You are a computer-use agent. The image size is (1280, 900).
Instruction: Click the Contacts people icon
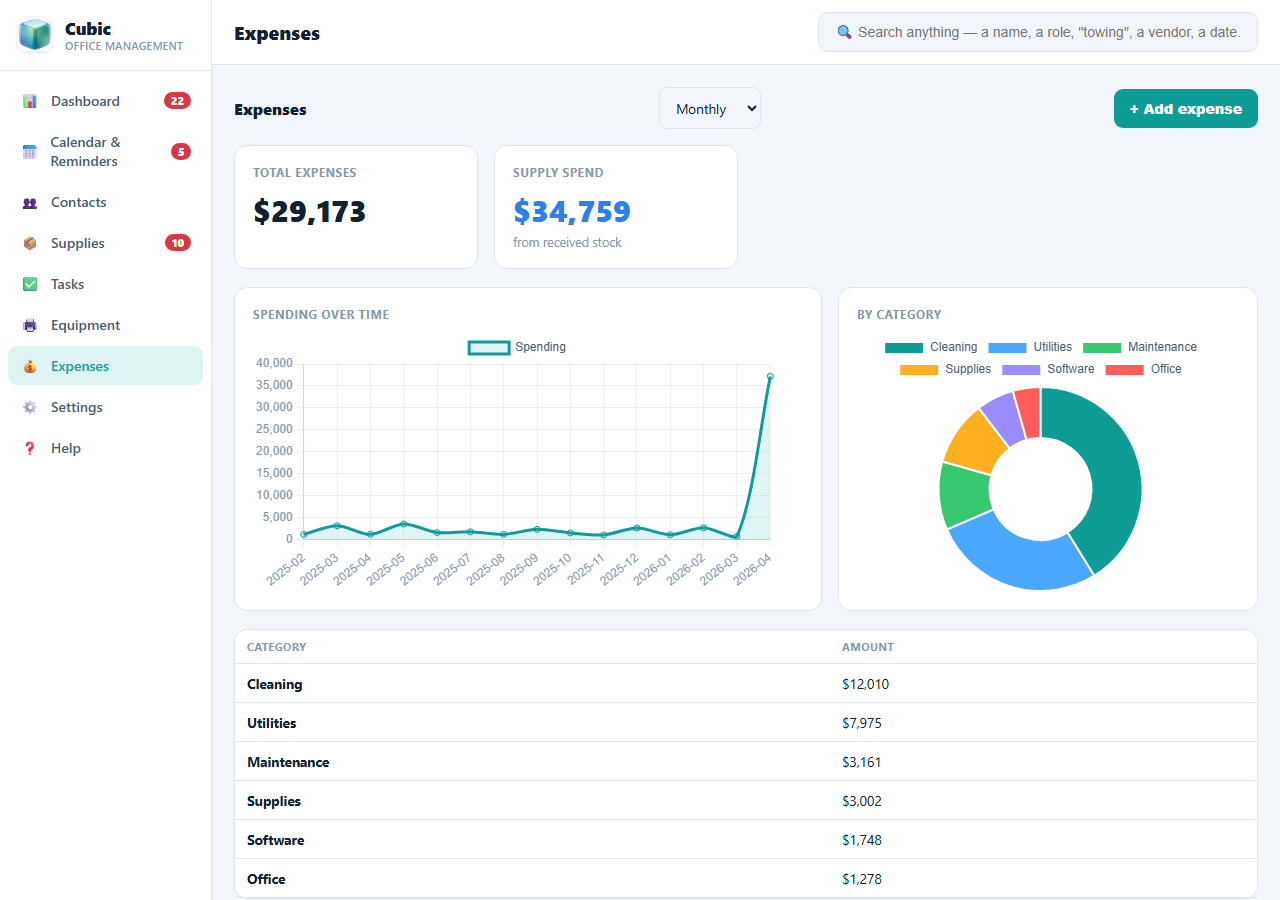coord(30,202)
